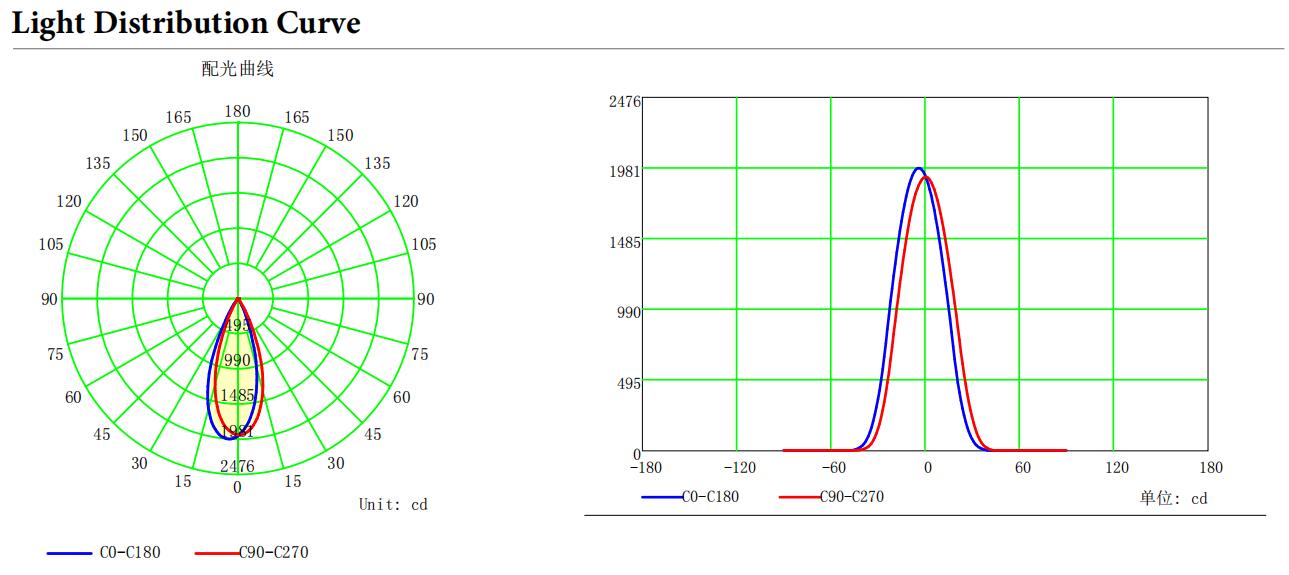Click the polar chart center origin point
Image resolution: width=1289 pixels, height=575 pixels.
pos(238,298)
